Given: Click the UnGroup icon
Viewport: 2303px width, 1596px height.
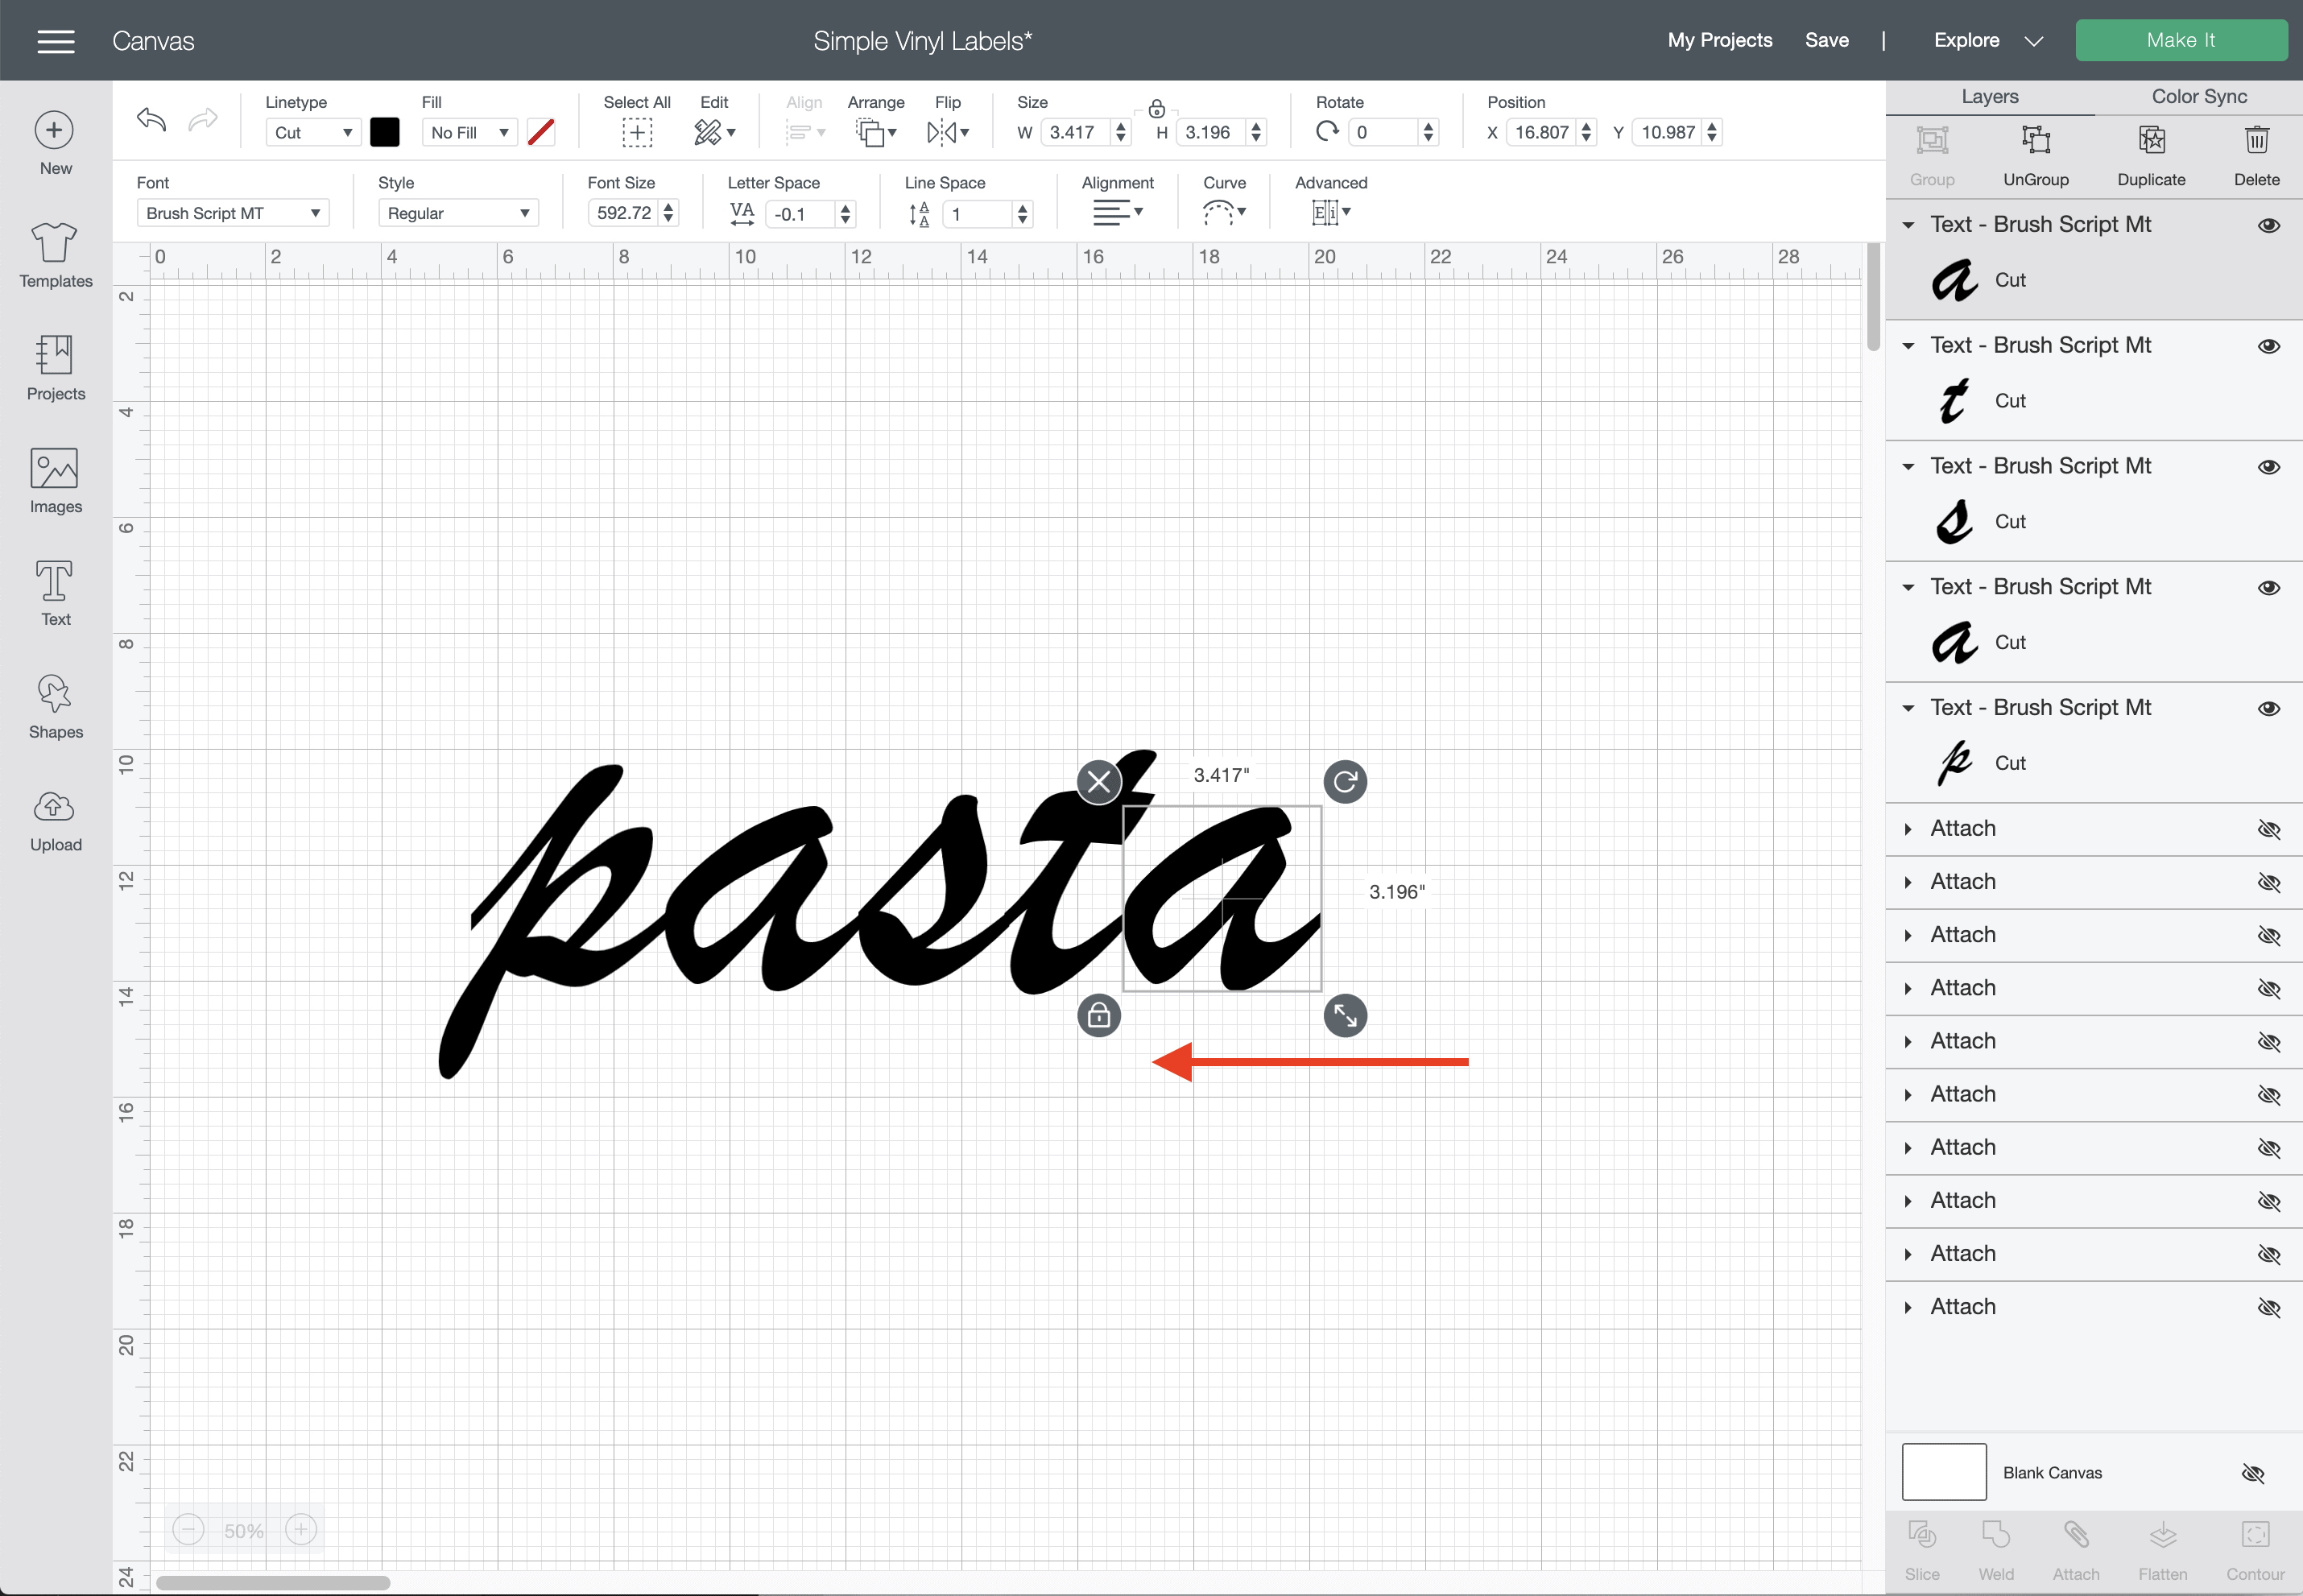Looking at the screenshot, I should (x=2035, y=141).
